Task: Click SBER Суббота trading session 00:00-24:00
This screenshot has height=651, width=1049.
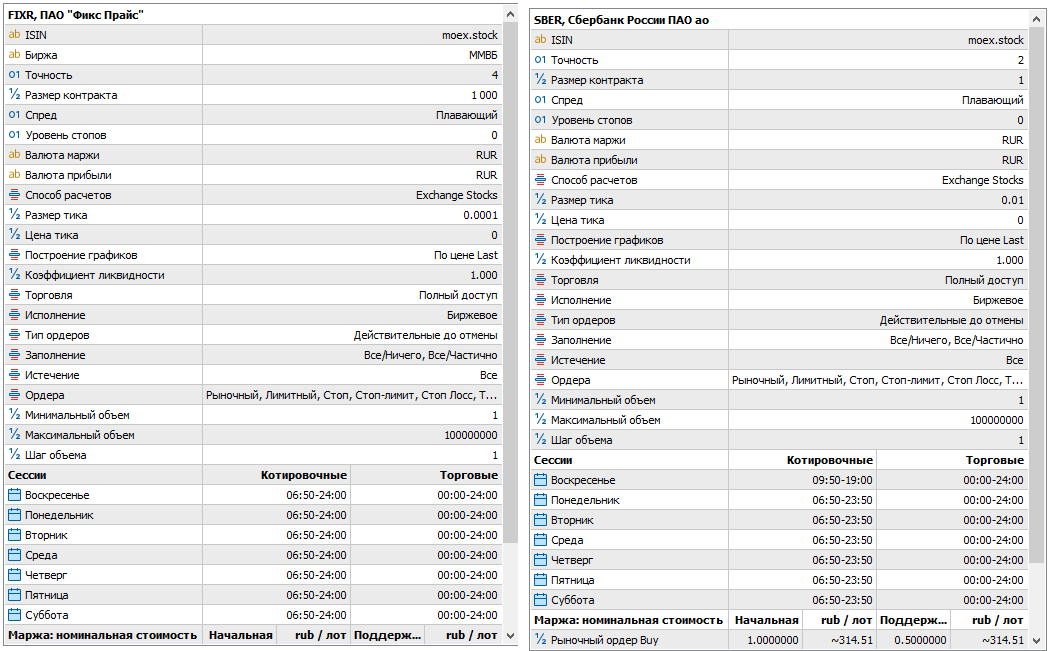Action: click(993, 600)
